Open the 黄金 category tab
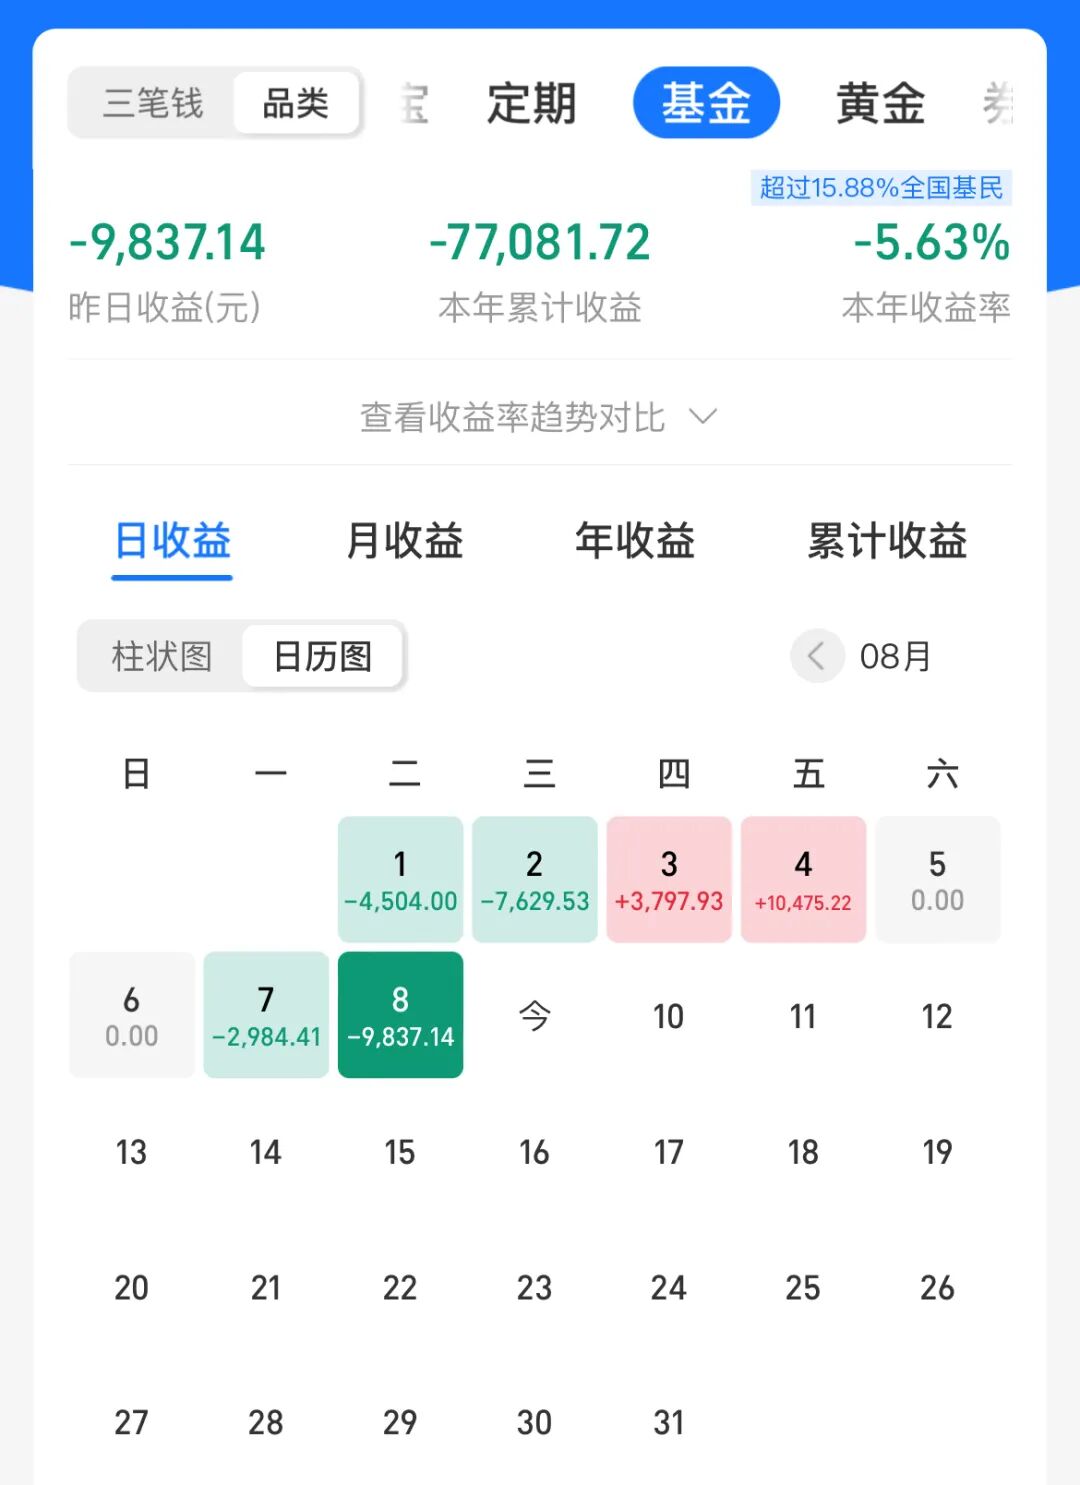Viewport: 1080px width, 1485px height. click(880, 103)
